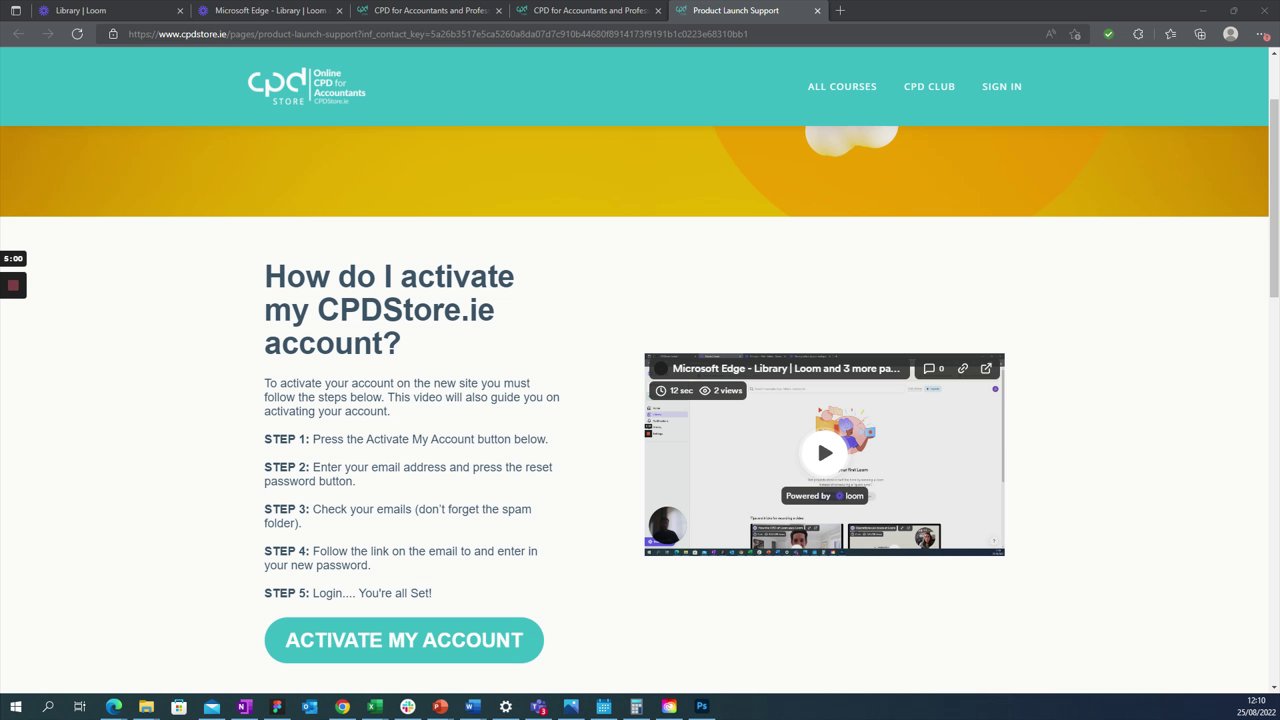The height and width of the screenshot is (720, 1280).
Task: Stop the Loom recording
Action: point(13,286)
